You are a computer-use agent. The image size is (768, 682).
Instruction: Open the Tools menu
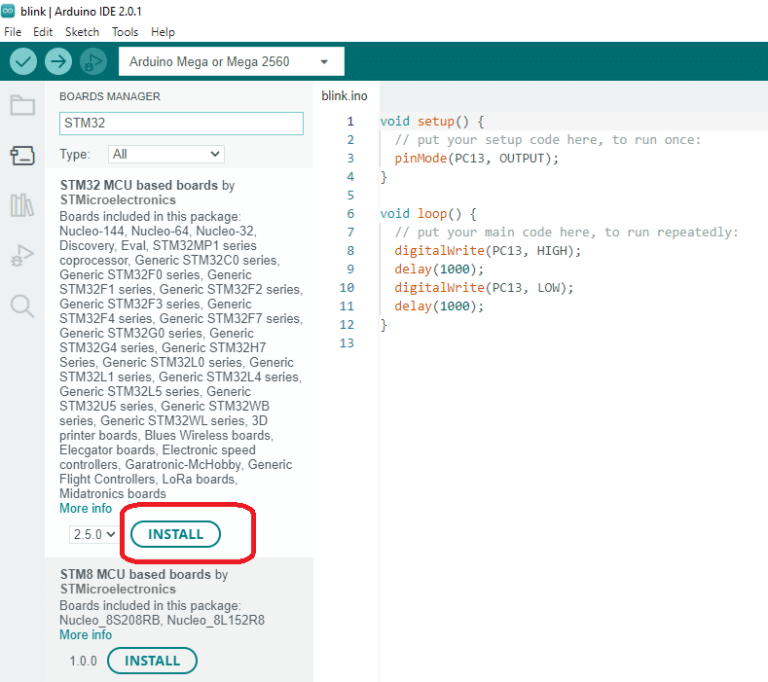click(x=125, y=32)
